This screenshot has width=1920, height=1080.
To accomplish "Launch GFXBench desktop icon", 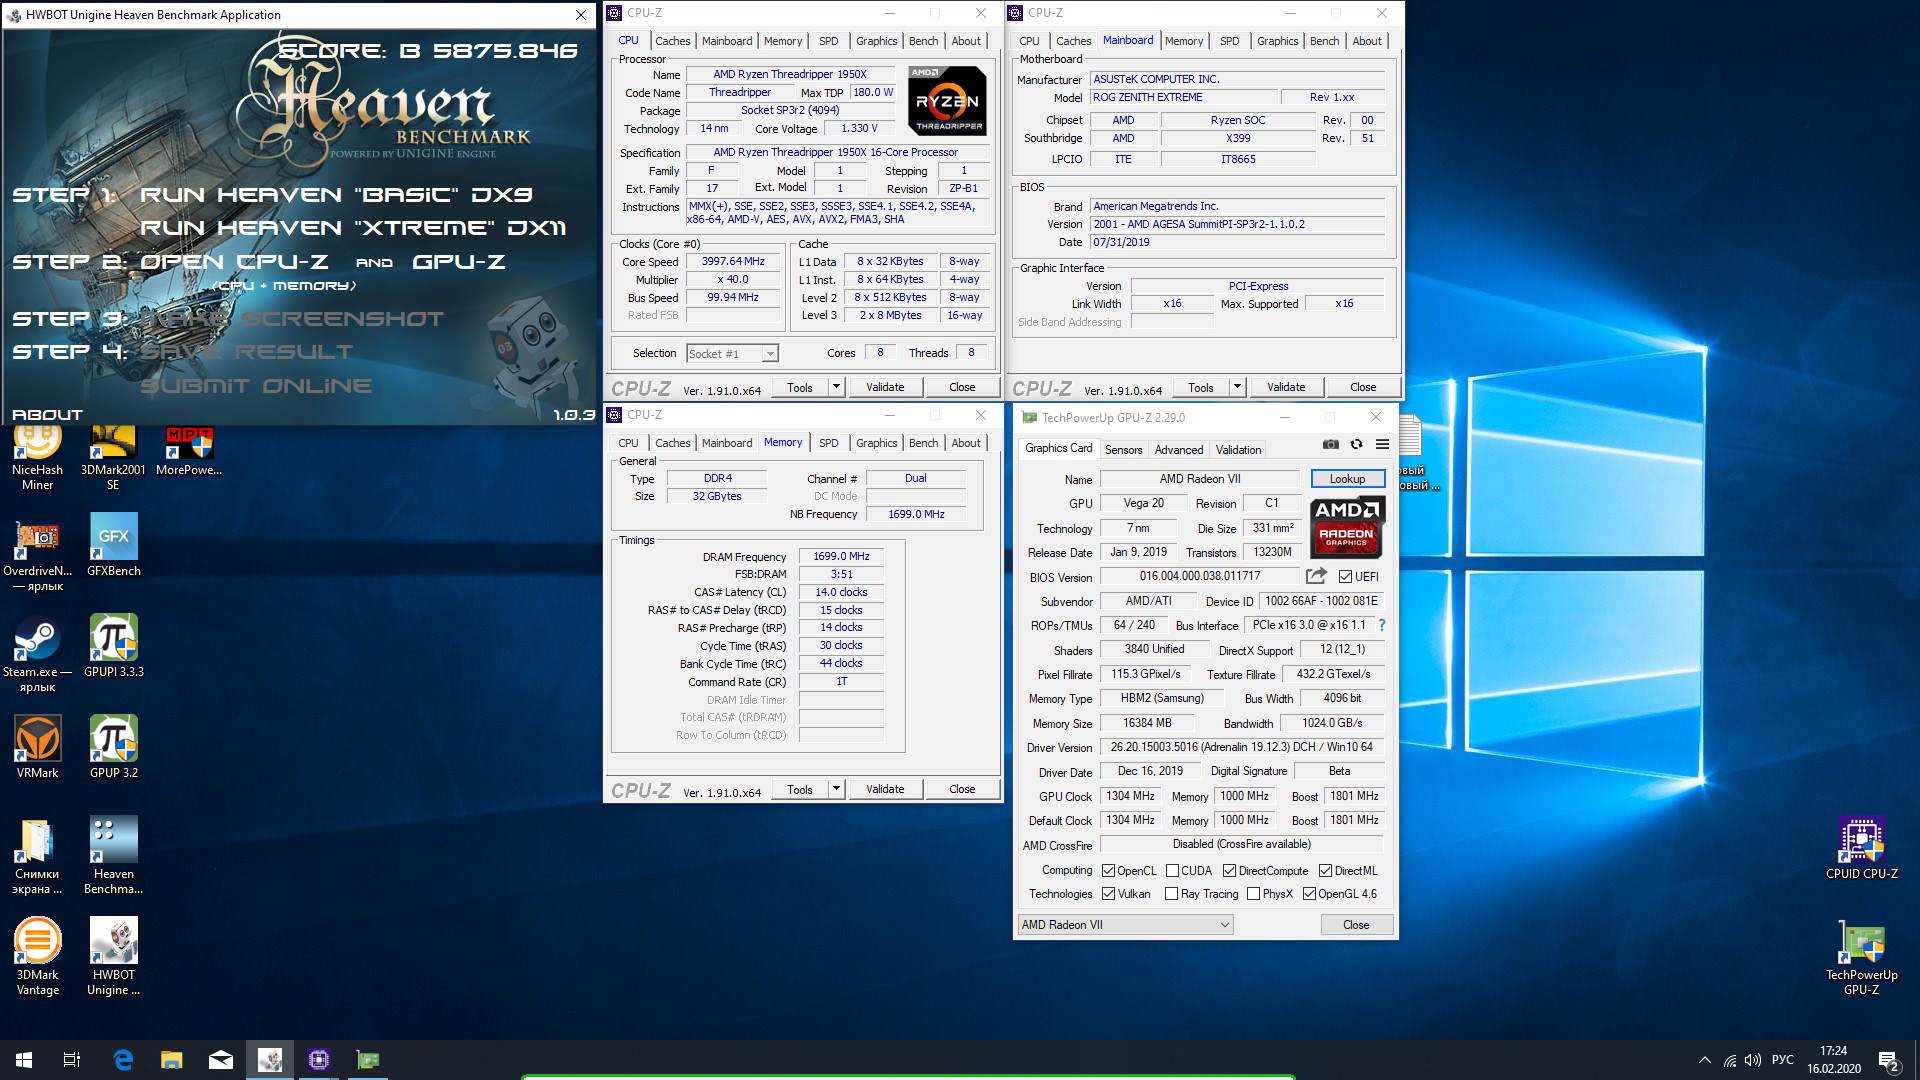I will coord(113,546).
